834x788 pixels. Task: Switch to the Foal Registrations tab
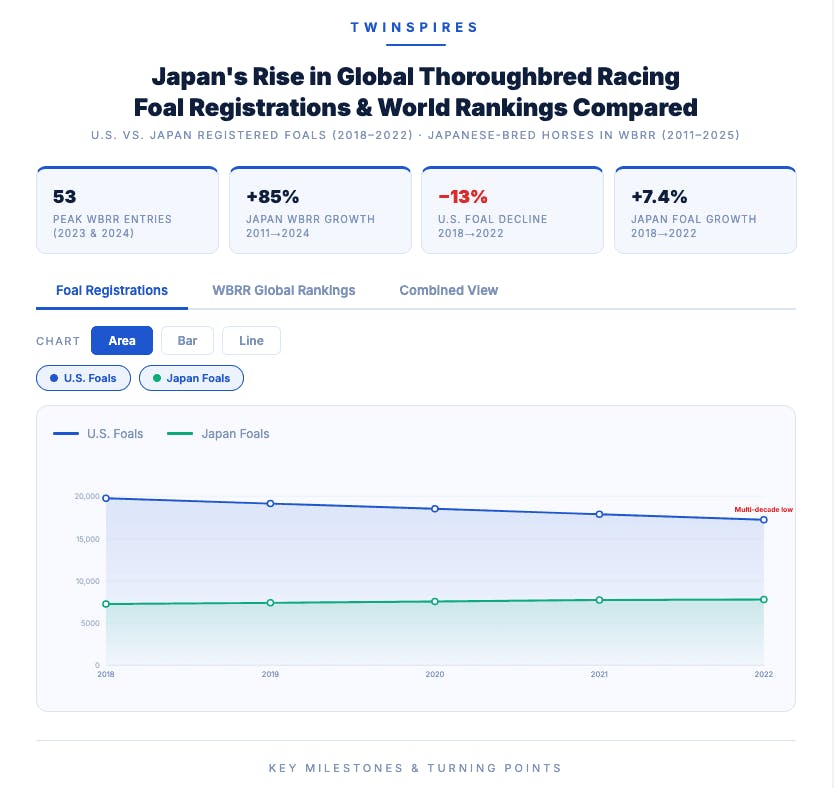112,290
